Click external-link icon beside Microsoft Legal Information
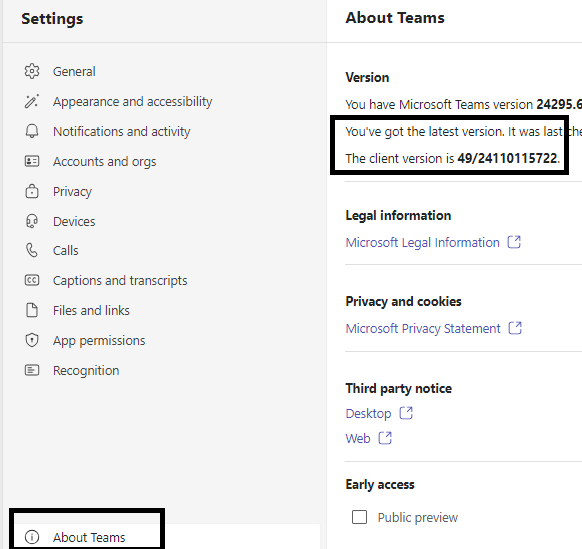This screenshot has height=549, width=582. coord(514,242)
